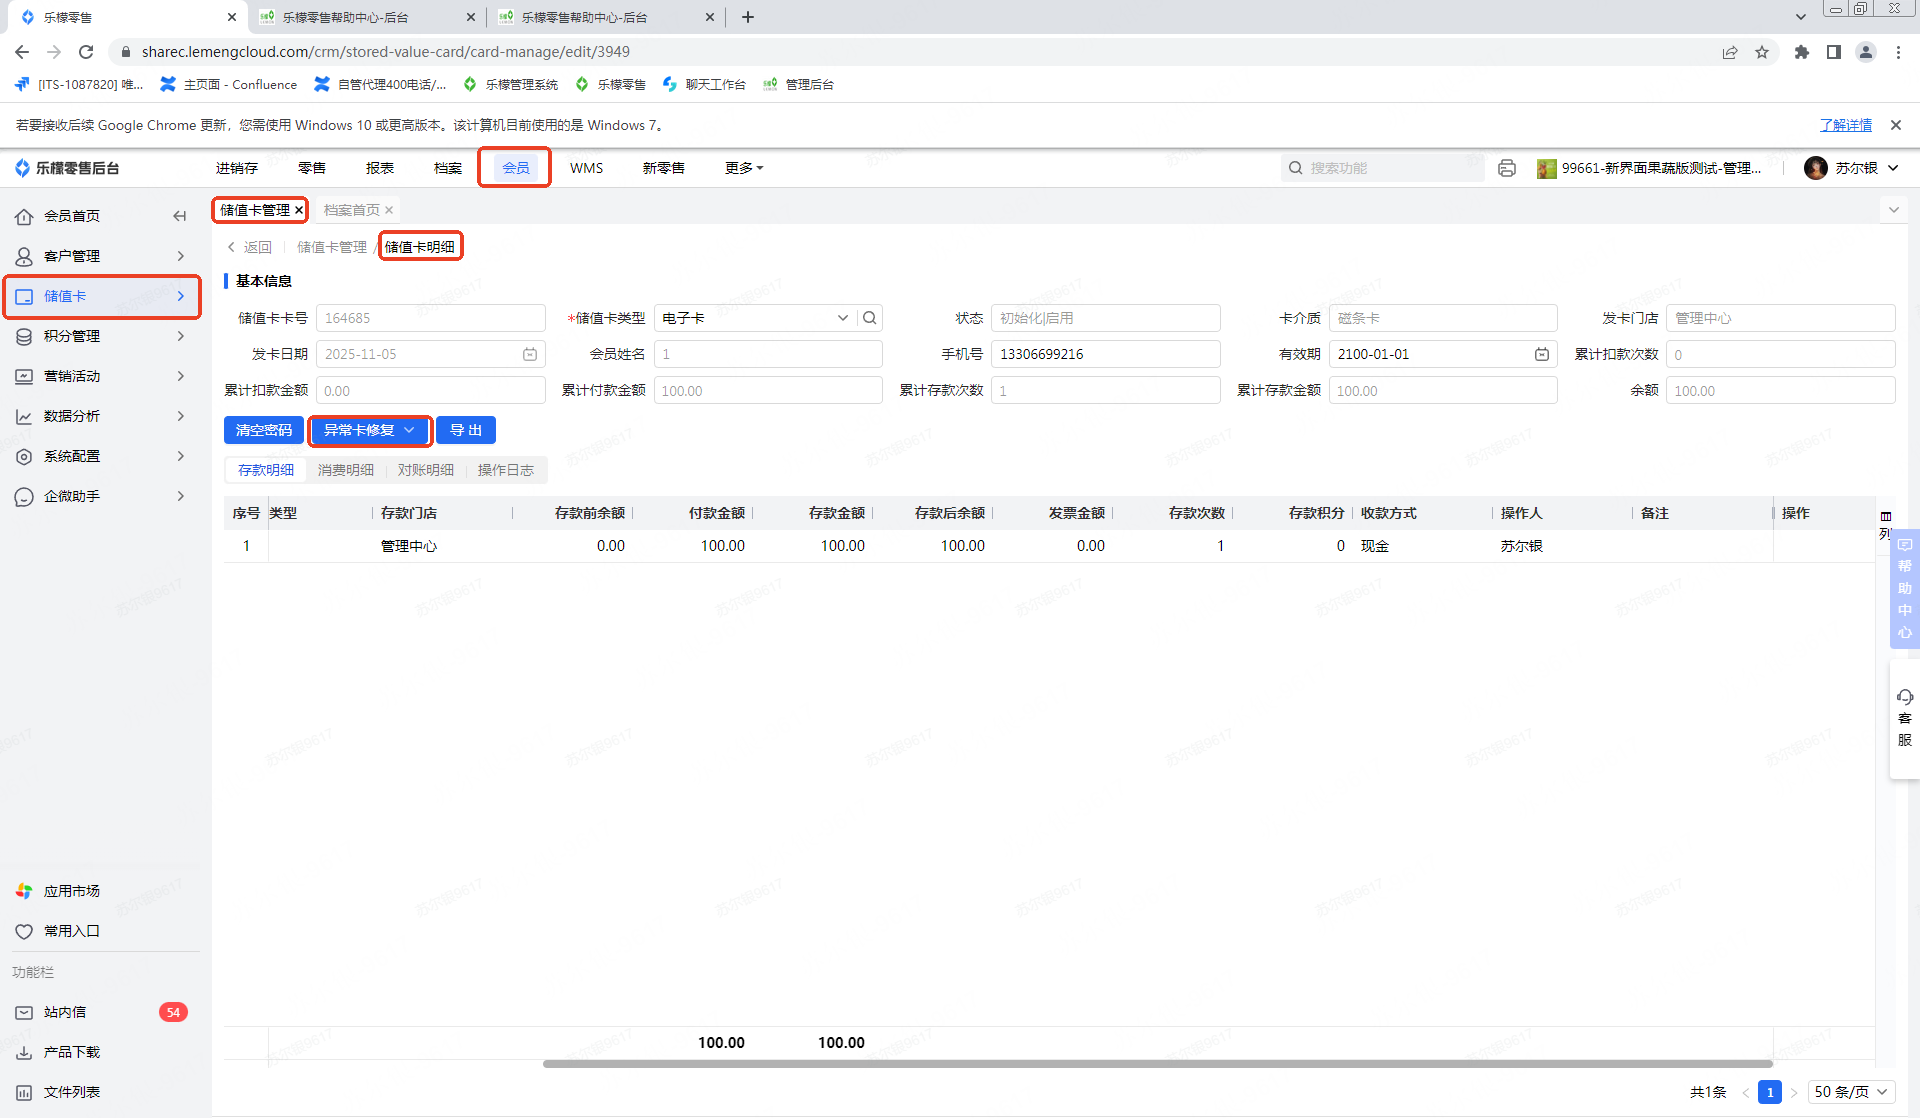Open 产品下载 in sidebar
This screenshot has width=1920, height=1118.
click(71, 1052)
